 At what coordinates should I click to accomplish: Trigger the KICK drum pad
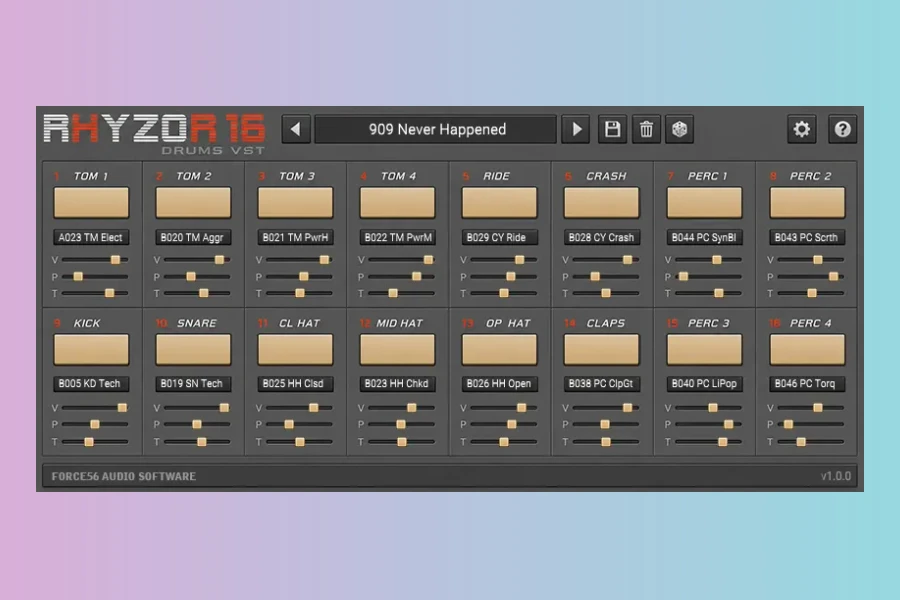pyautogui.click(x=91, y=350)
